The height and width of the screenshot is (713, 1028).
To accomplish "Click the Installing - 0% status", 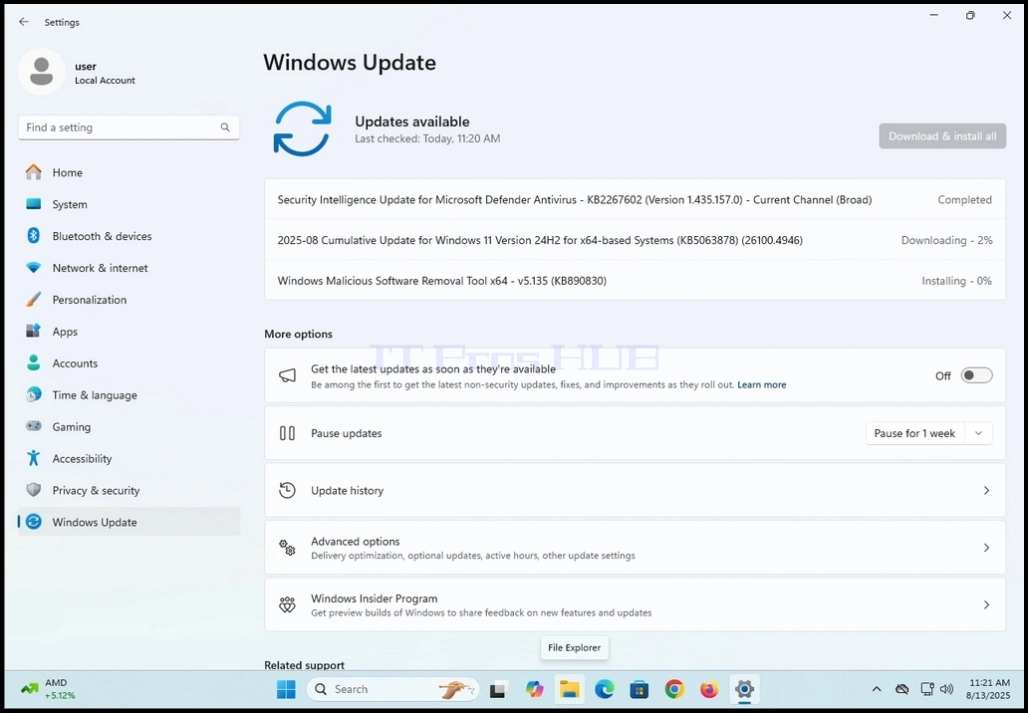I will pyautogui.click(x=957, y=280).
